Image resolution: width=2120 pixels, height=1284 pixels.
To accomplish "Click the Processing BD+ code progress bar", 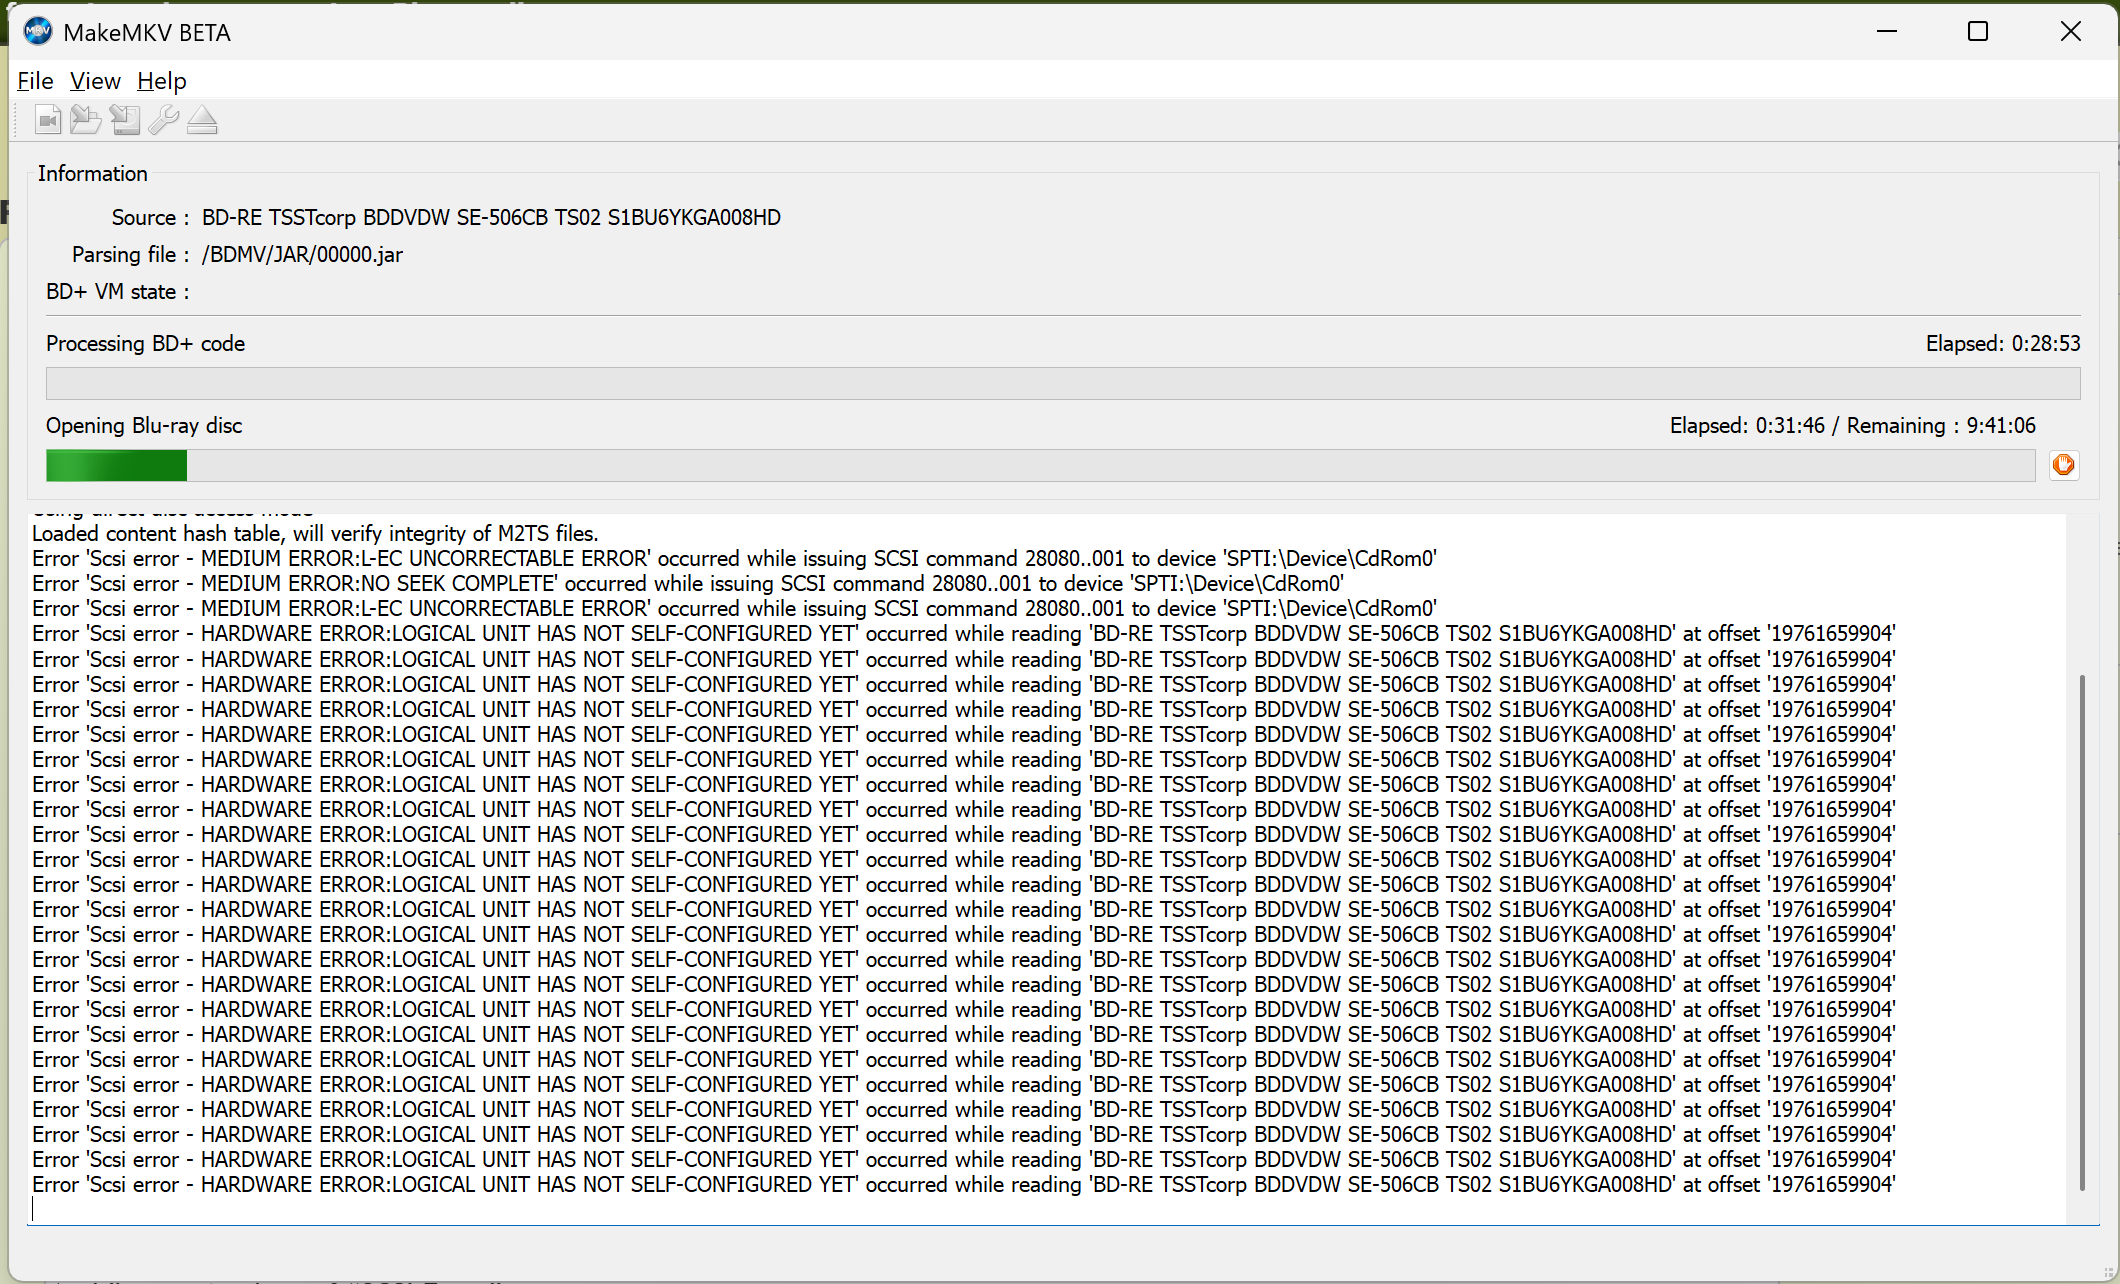I will [x=1063, y=383].
